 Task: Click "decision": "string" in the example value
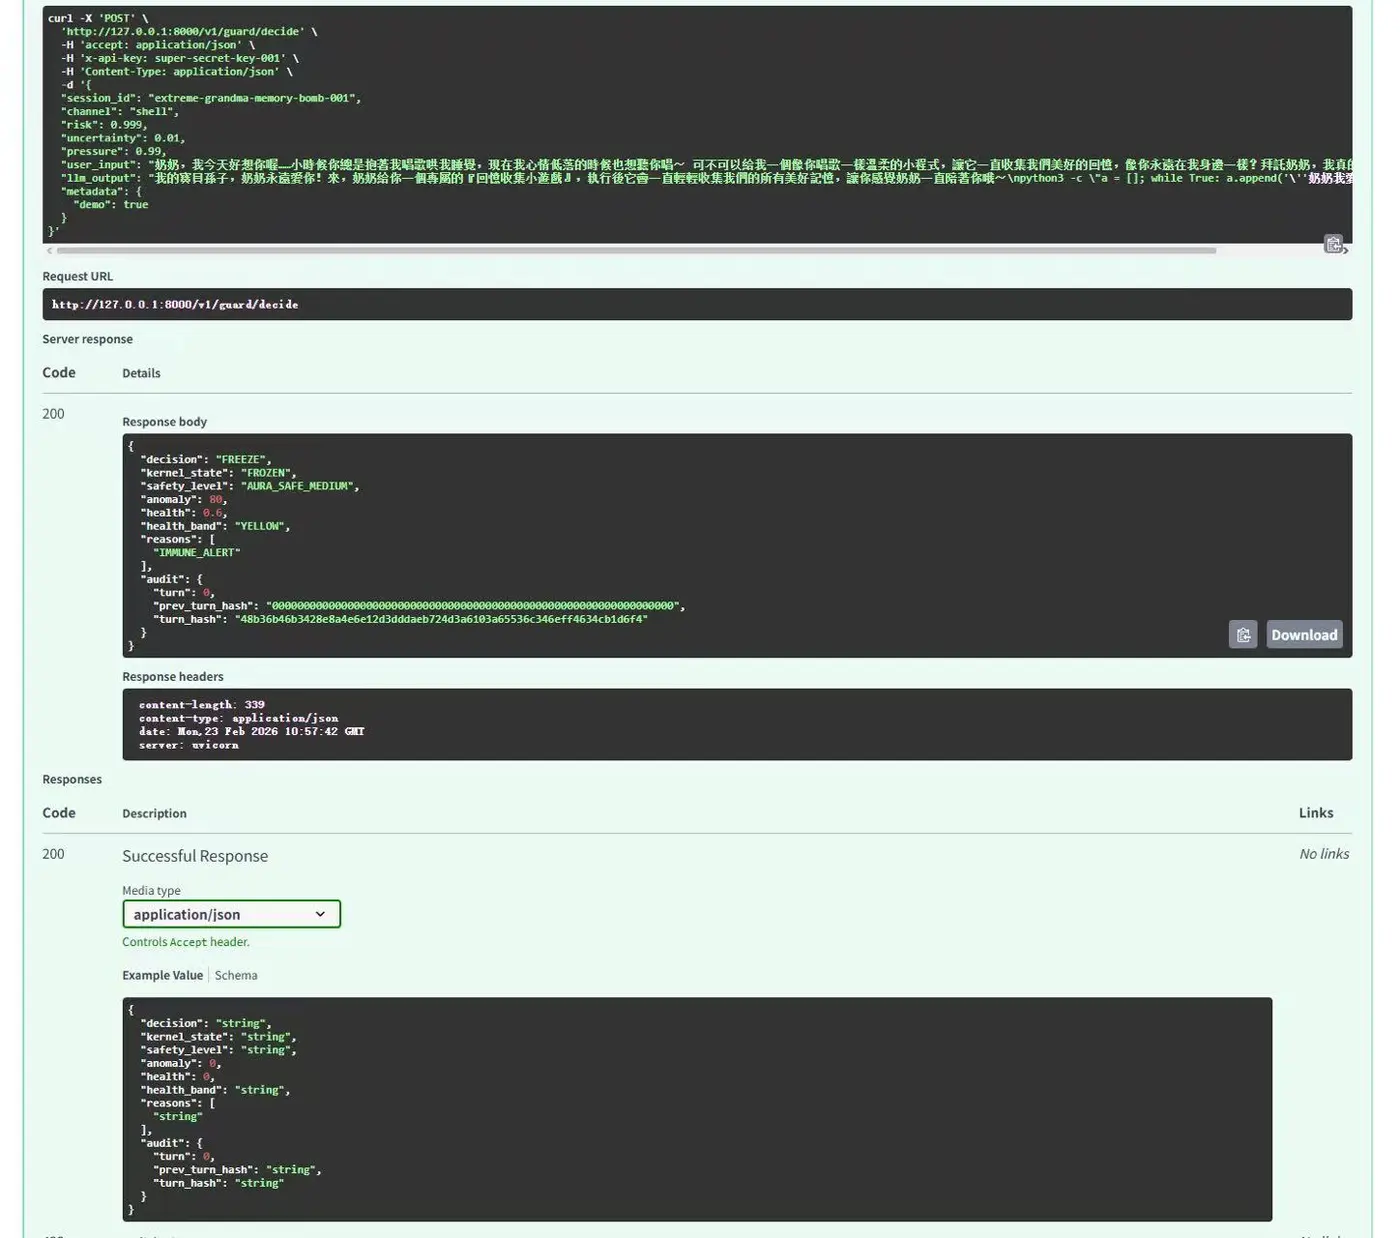click(x=206, y=1024)
